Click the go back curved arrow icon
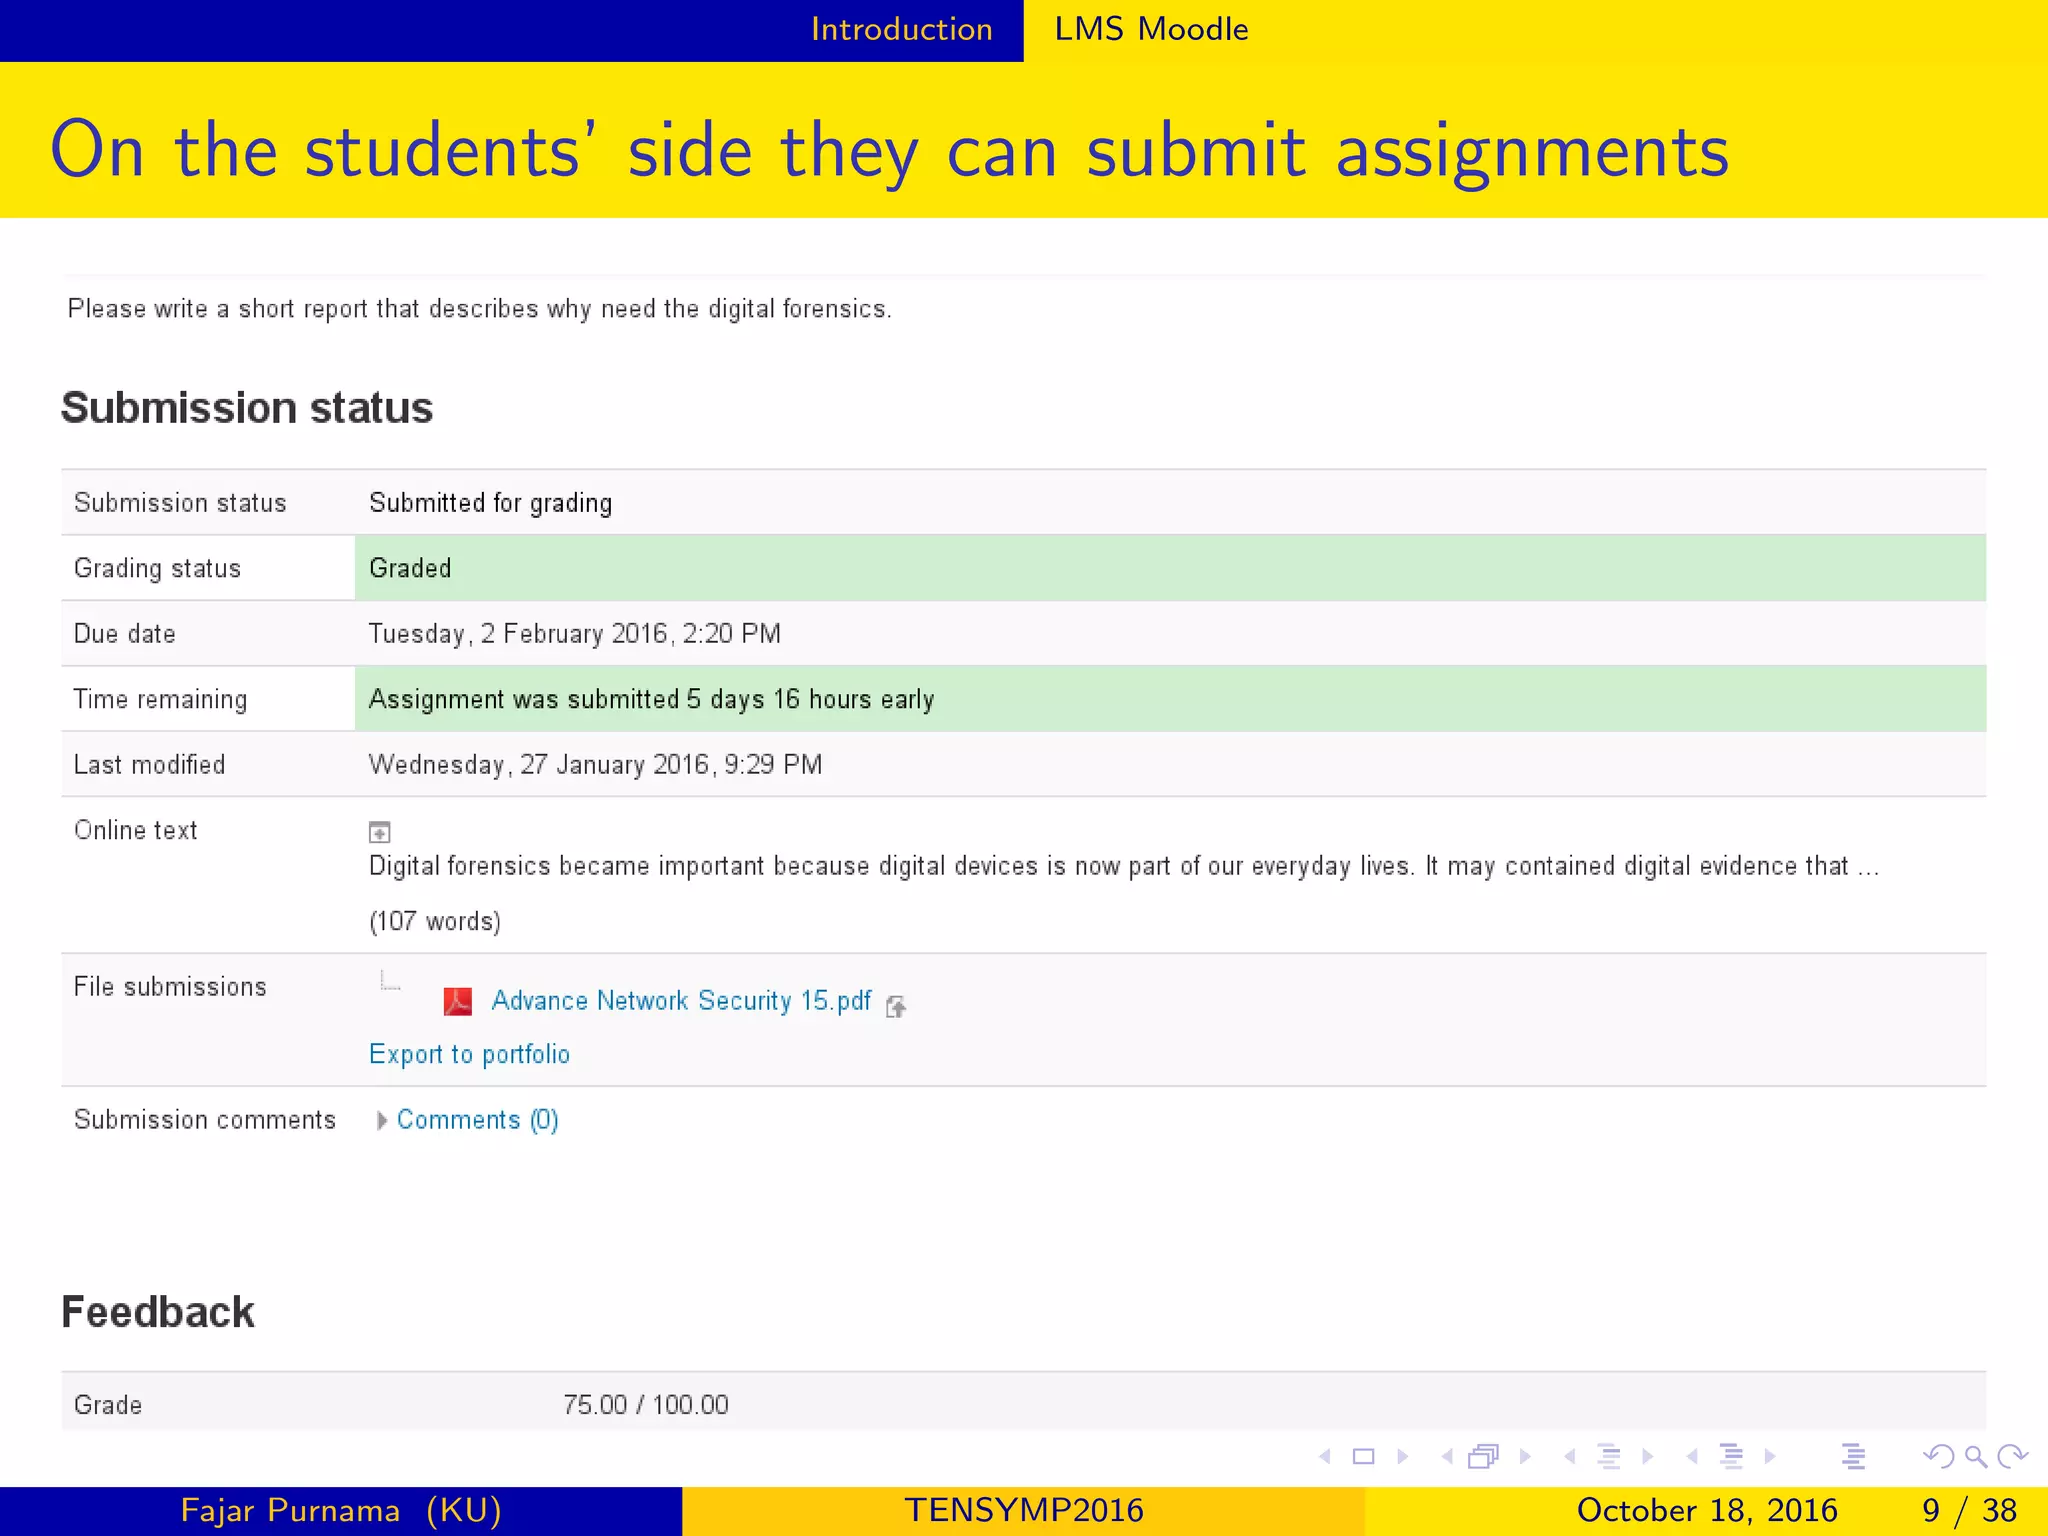The width and height of the screenshot is (2048, 1536). 1939,1457
